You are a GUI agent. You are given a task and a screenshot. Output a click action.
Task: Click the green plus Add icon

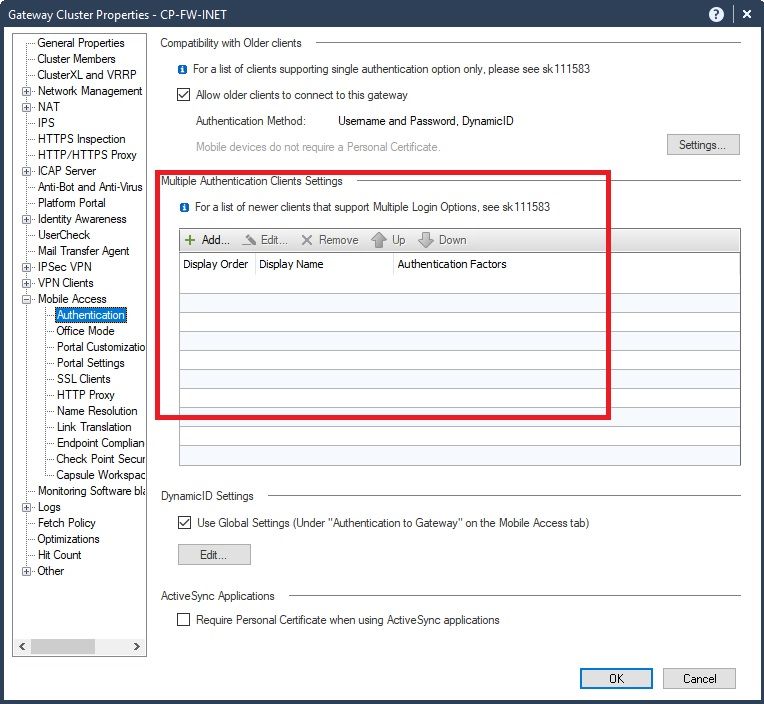tap(190, 240)
